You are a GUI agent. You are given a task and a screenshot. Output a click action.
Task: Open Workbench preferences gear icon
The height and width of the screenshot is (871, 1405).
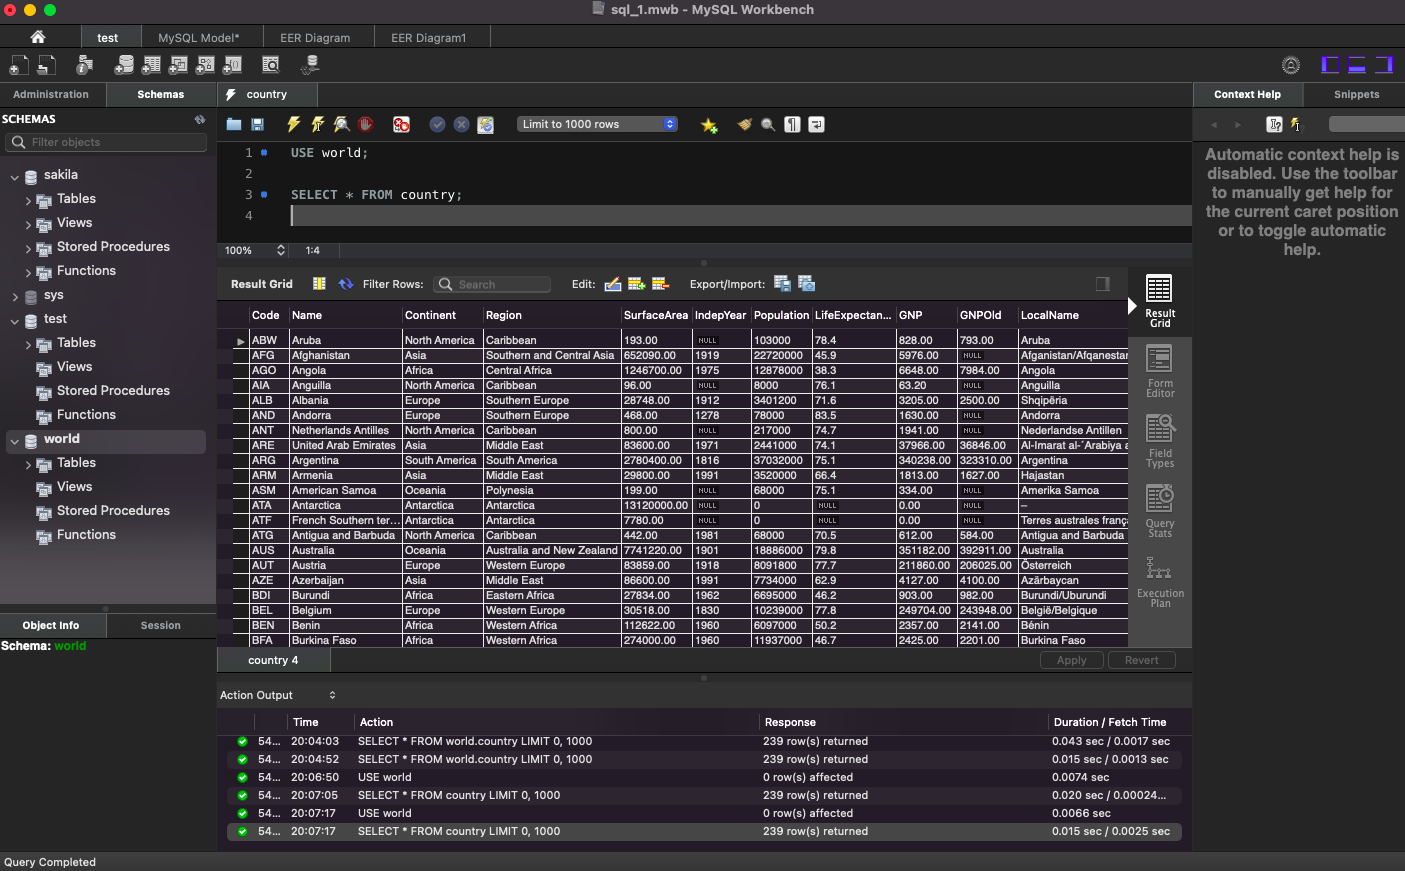1291,65
